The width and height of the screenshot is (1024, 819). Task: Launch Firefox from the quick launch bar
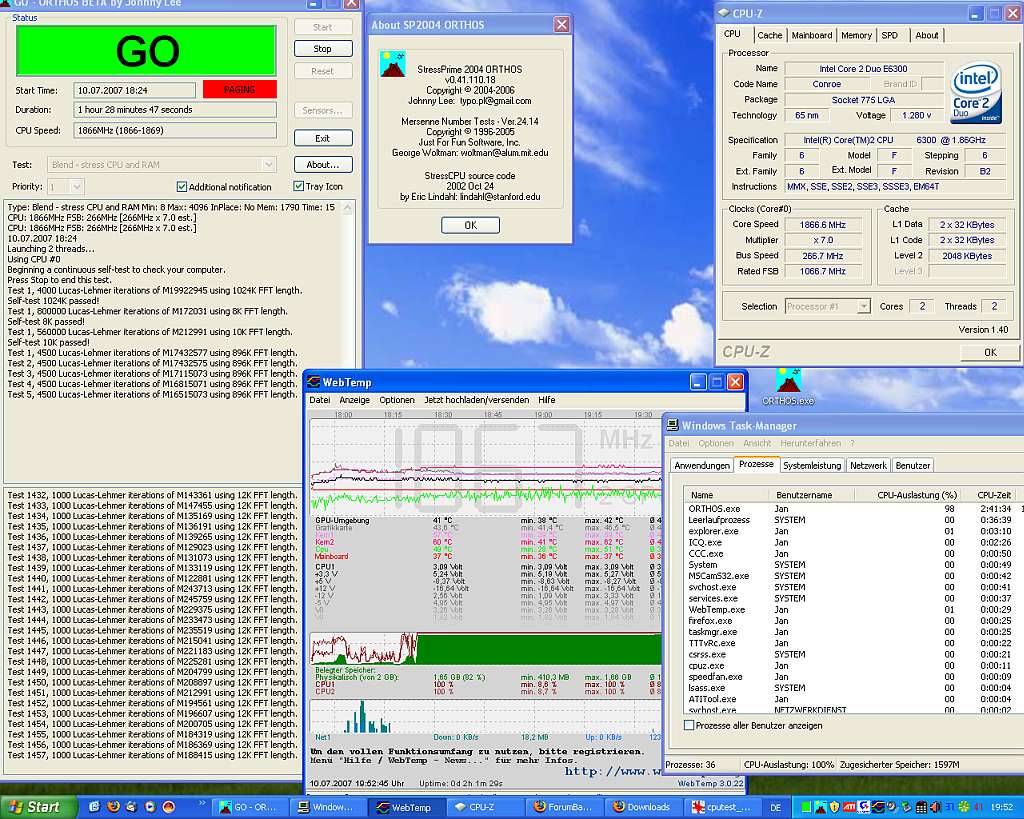[x=113, y=807]
